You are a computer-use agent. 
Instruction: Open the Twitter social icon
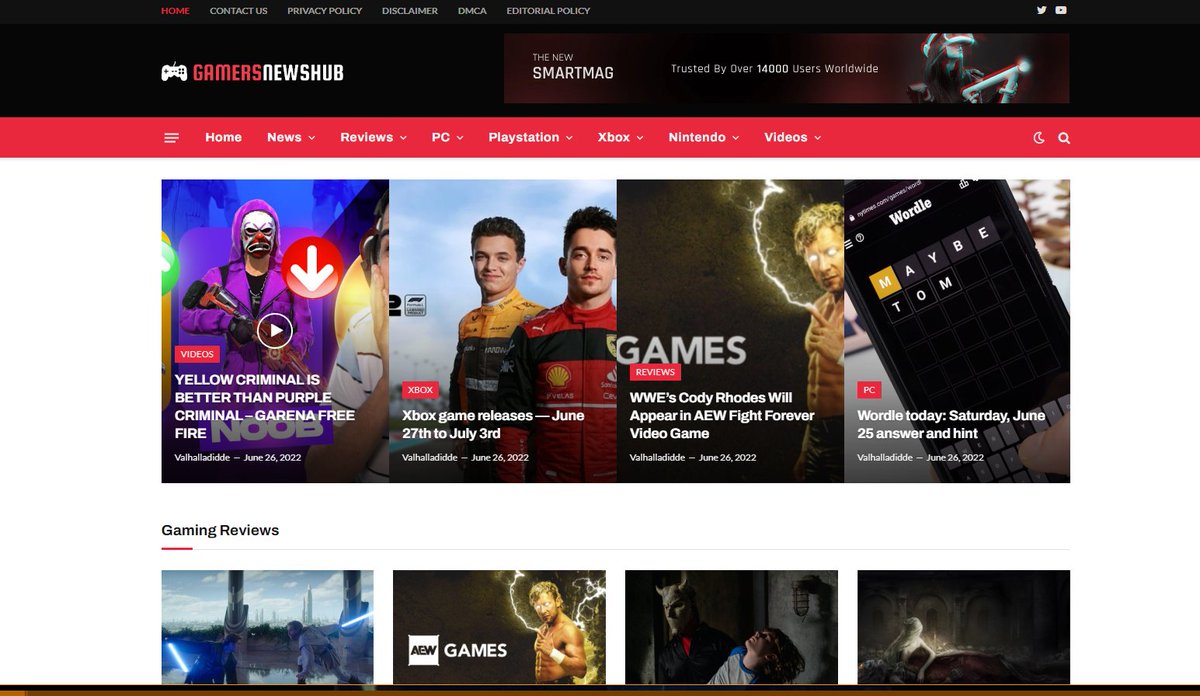pos(1041,10)
